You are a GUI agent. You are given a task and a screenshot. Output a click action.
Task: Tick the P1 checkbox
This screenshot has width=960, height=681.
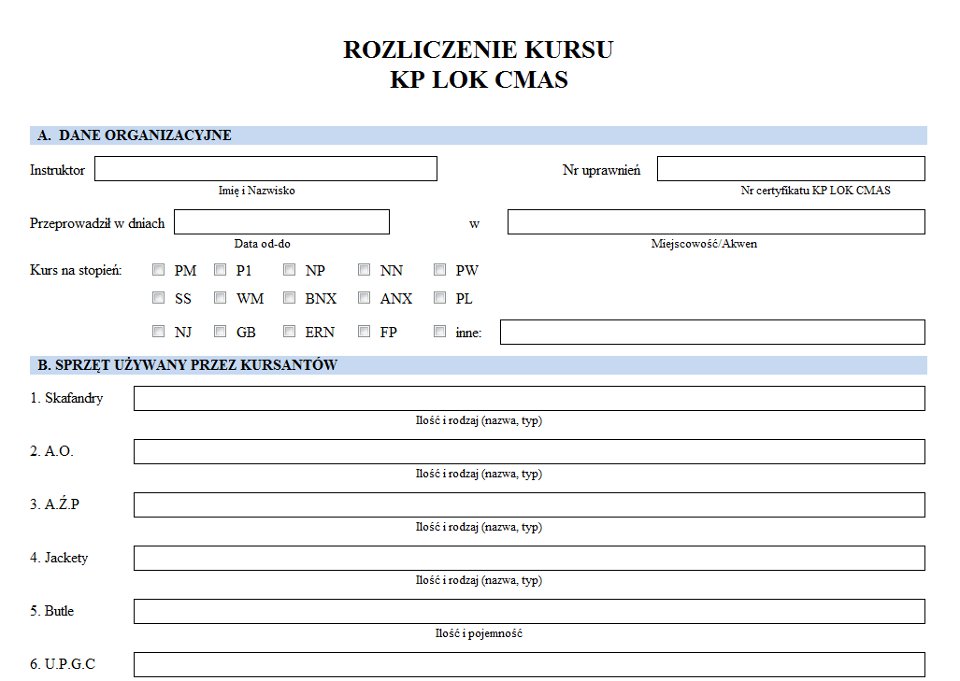tap(220, 270)
